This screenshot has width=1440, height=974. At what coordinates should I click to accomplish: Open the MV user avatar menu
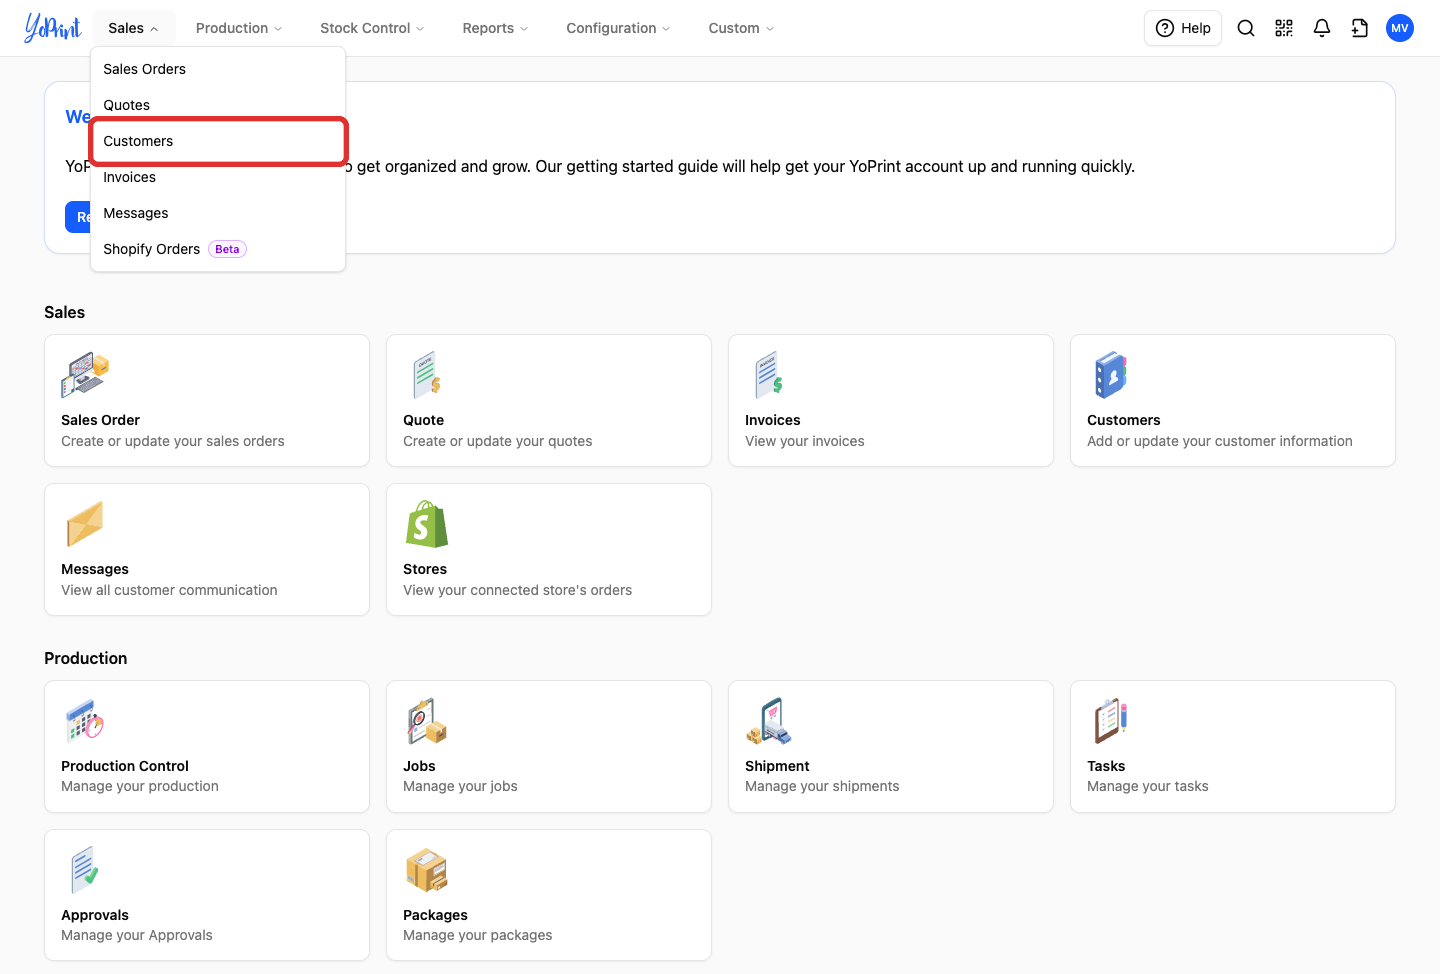(x=1400, y=28)
